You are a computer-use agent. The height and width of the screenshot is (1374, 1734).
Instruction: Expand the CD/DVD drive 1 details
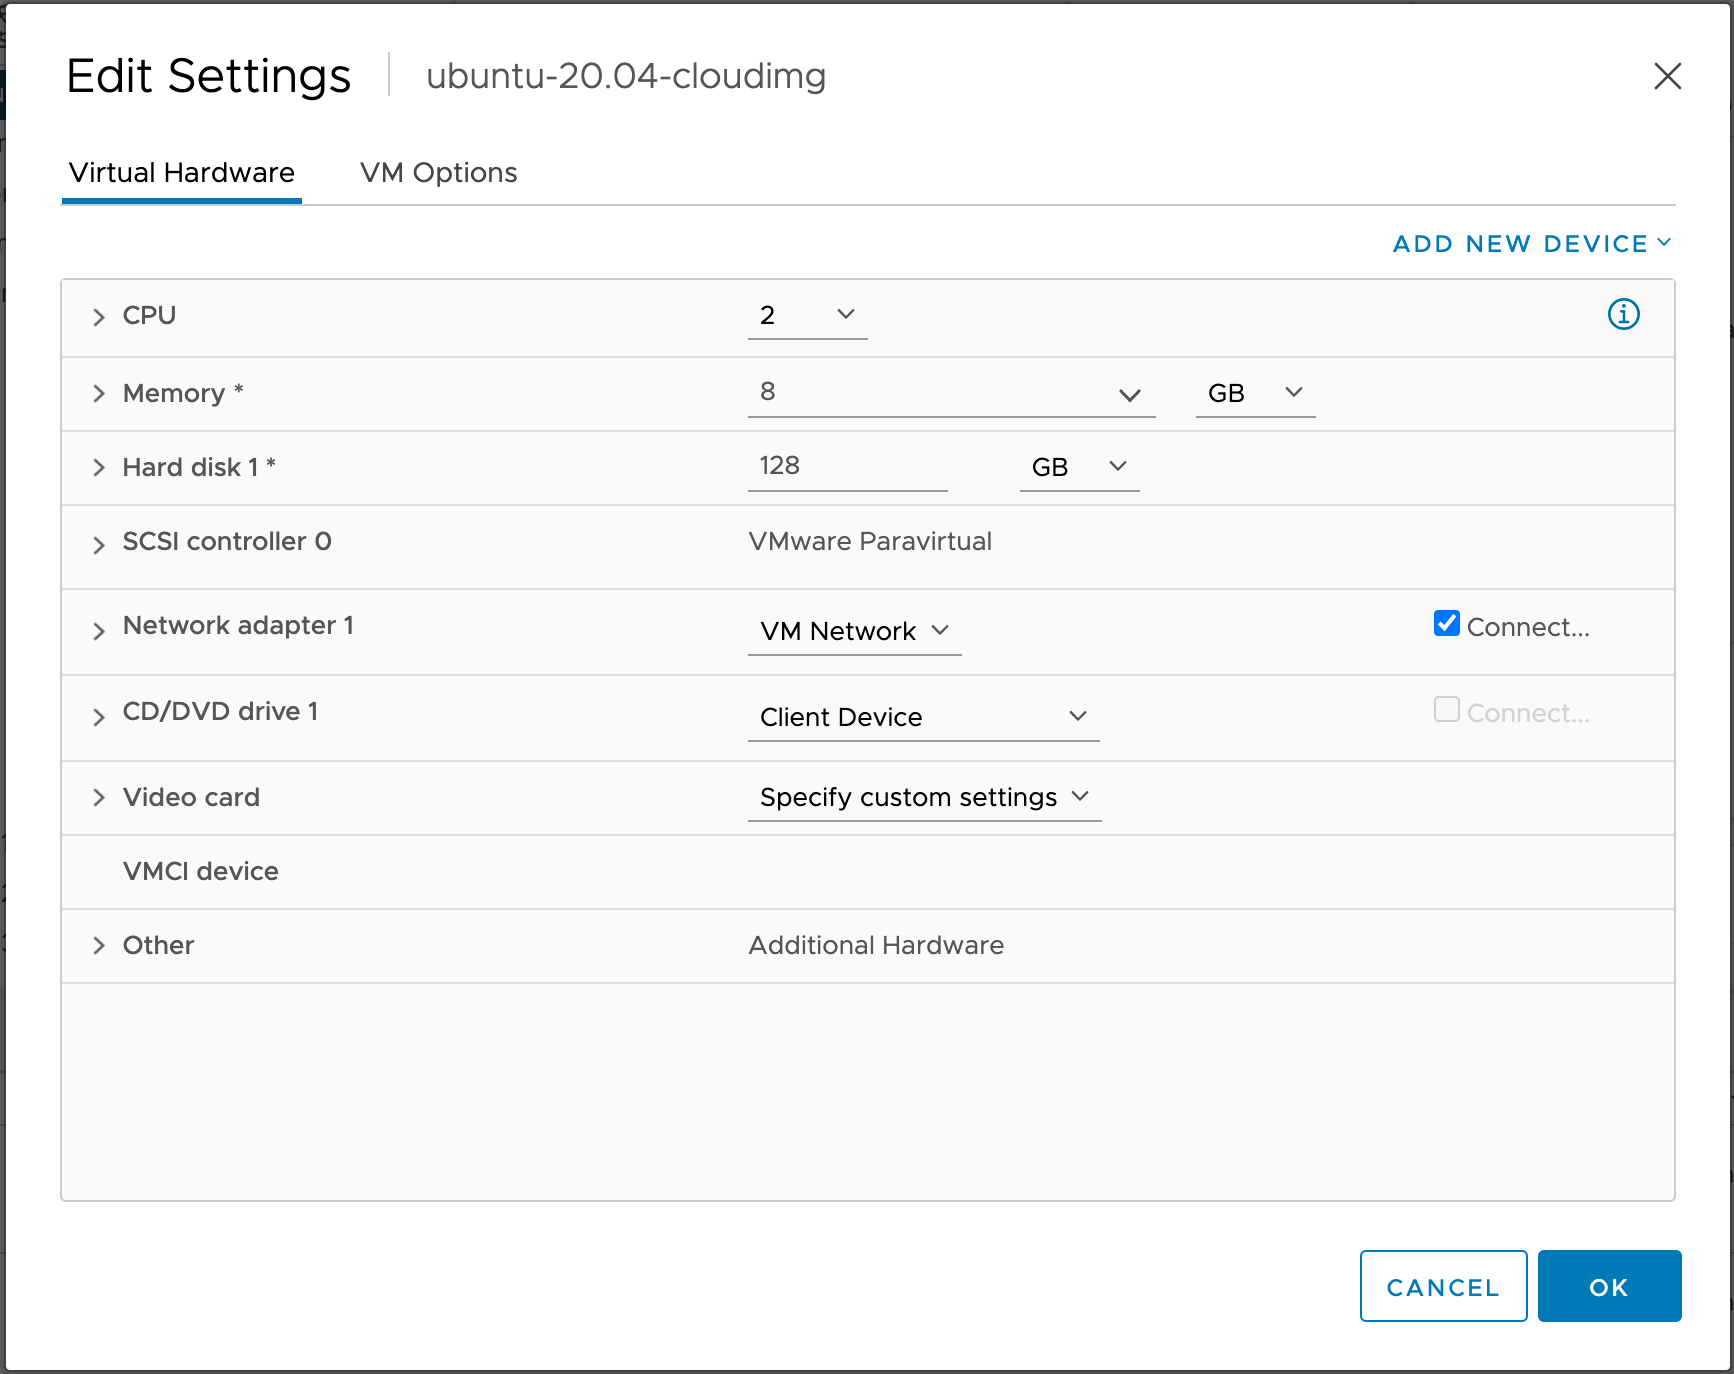(x=99, y=715)
